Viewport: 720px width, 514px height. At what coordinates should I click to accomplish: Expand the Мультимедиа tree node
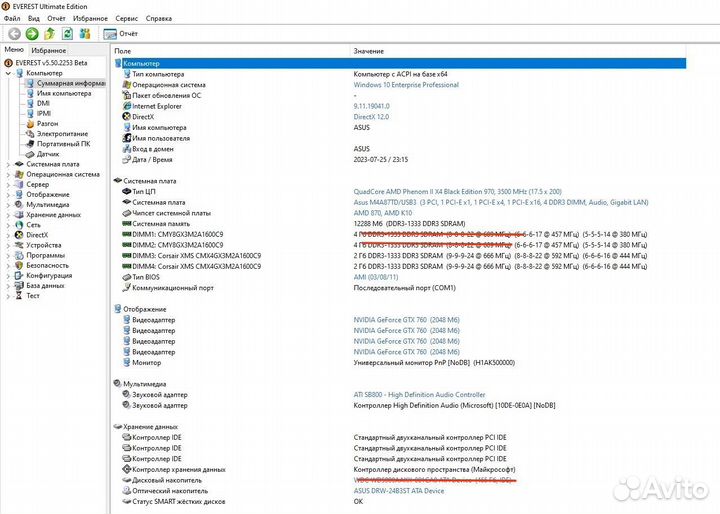(x=8, y=205)
